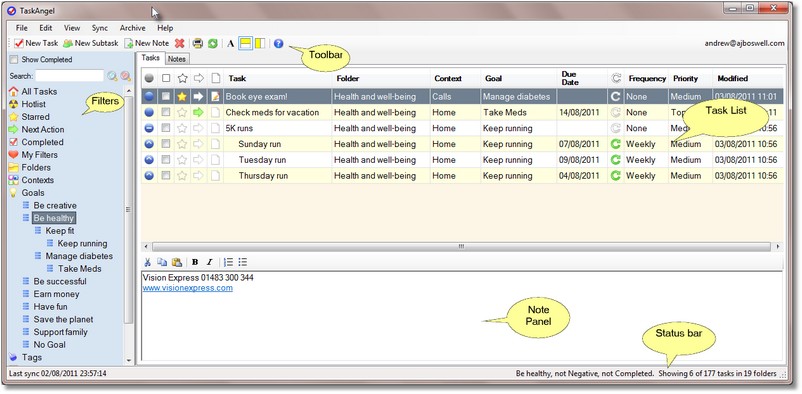Insert bulleted list in note

coord(242,262)
